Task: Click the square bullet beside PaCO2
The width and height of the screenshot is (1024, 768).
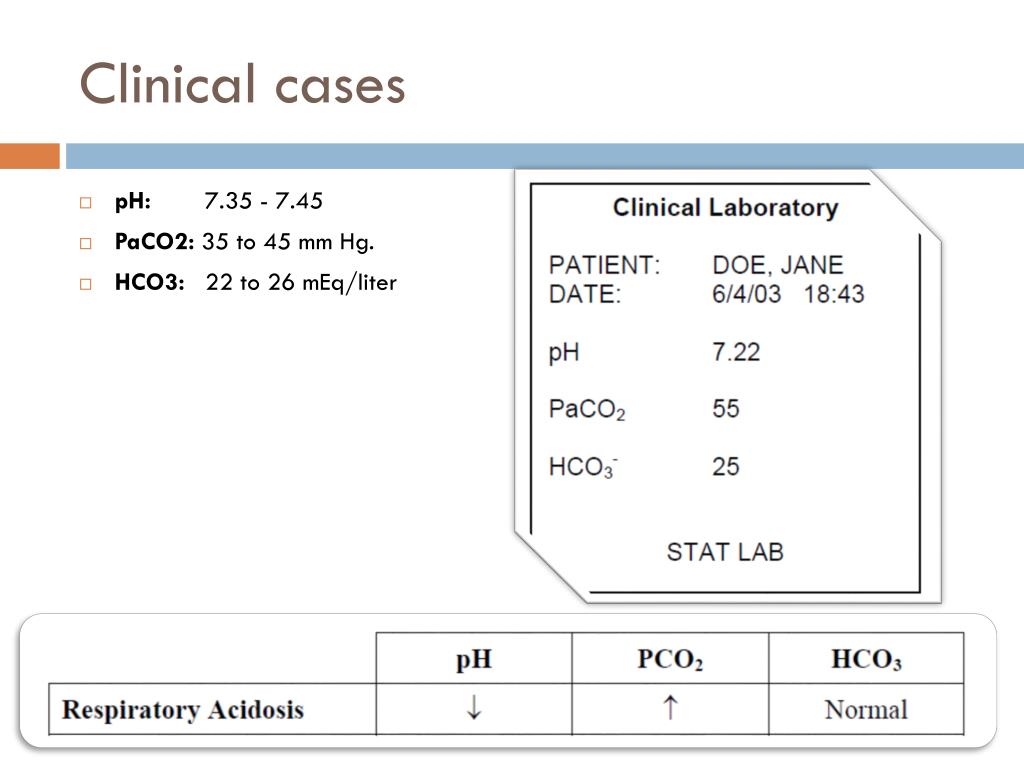Action: pyautogui.click(x=86, y=244)
